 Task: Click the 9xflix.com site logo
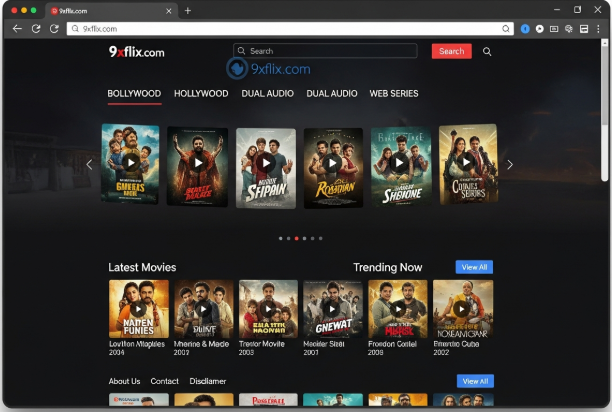136,52
